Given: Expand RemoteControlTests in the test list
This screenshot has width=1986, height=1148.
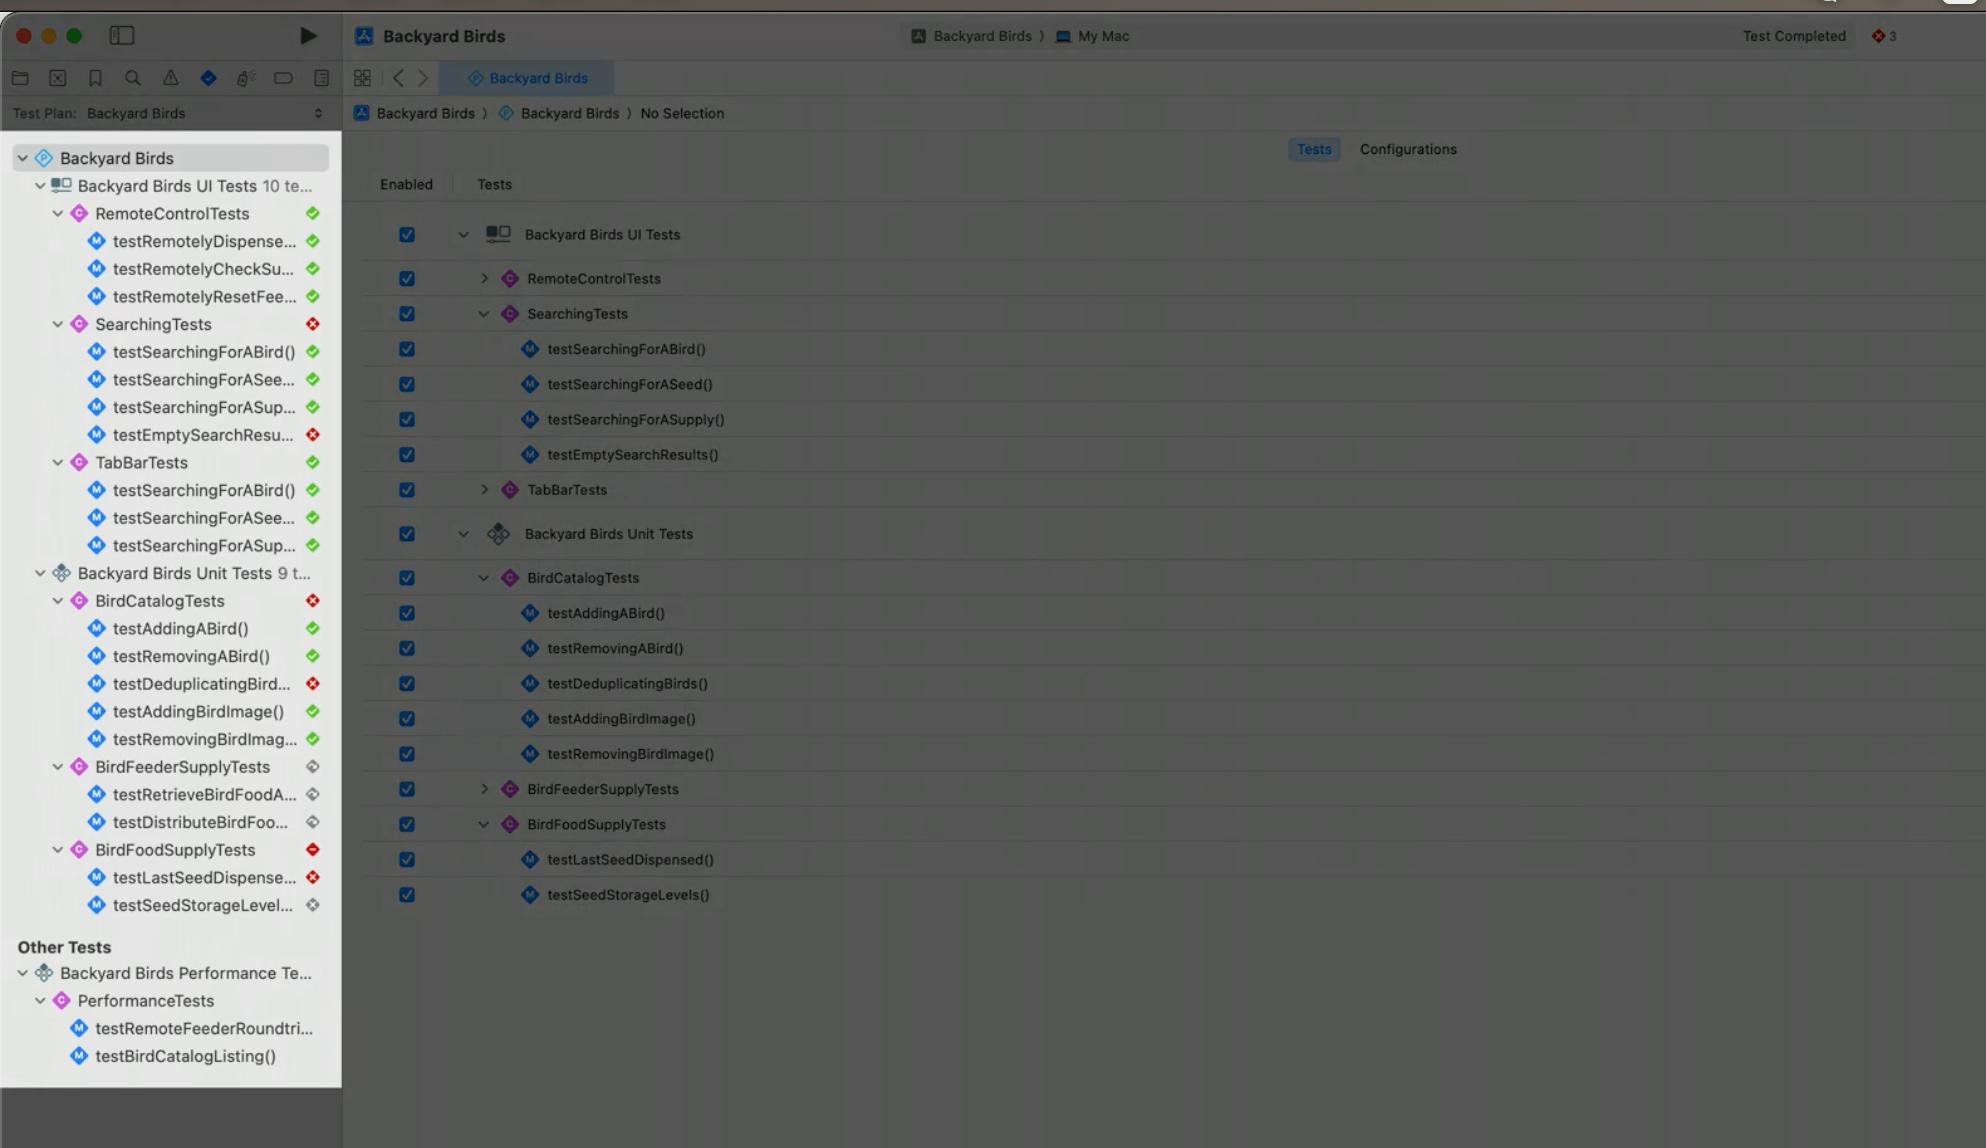Looking at the screenshot, I should [485, 278].
